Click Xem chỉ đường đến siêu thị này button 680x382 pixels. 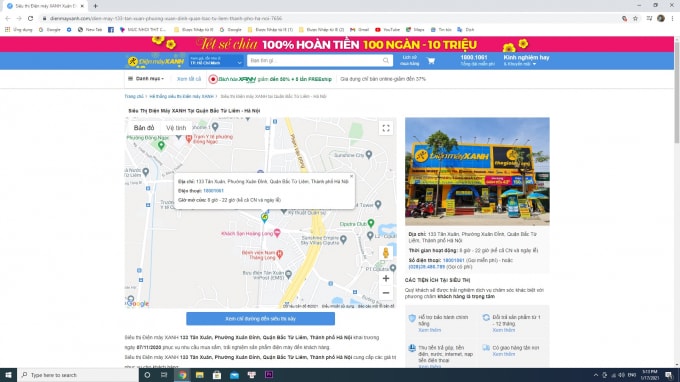pos(260,319)
